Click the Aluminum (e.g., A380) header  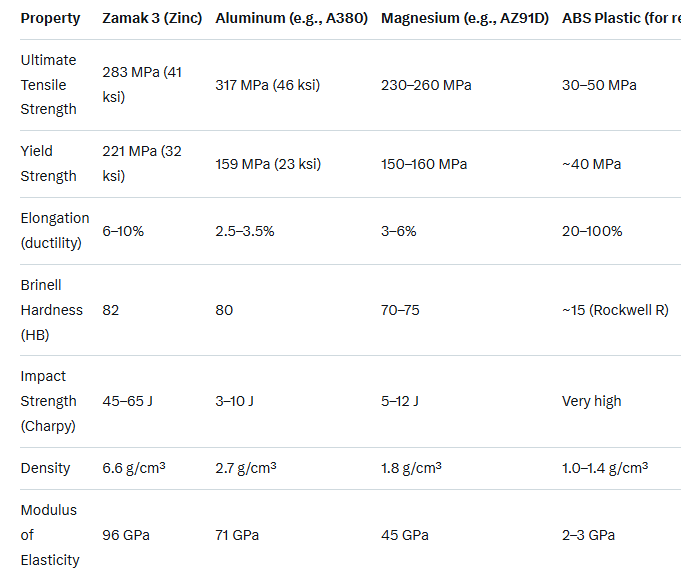tap(291, 19)
